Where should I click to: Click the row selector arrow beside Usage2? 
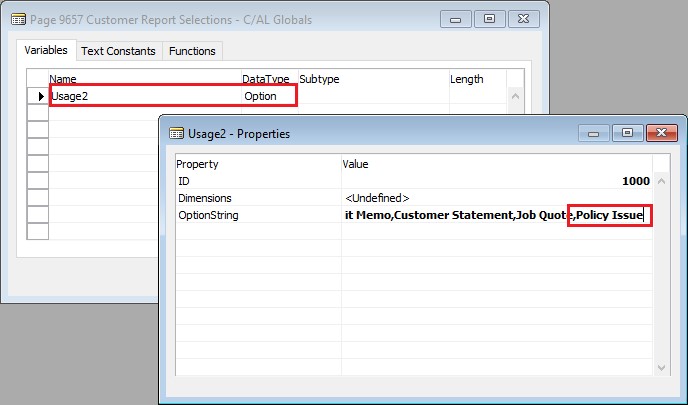[x=39, y=96]
